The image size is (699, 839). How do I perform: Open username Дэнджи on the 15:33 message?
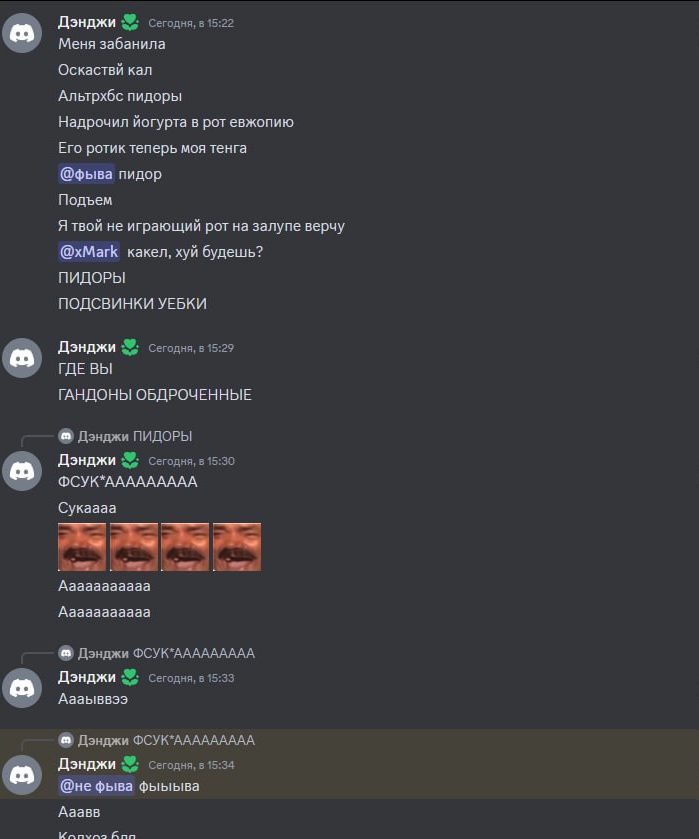[87, 677]
